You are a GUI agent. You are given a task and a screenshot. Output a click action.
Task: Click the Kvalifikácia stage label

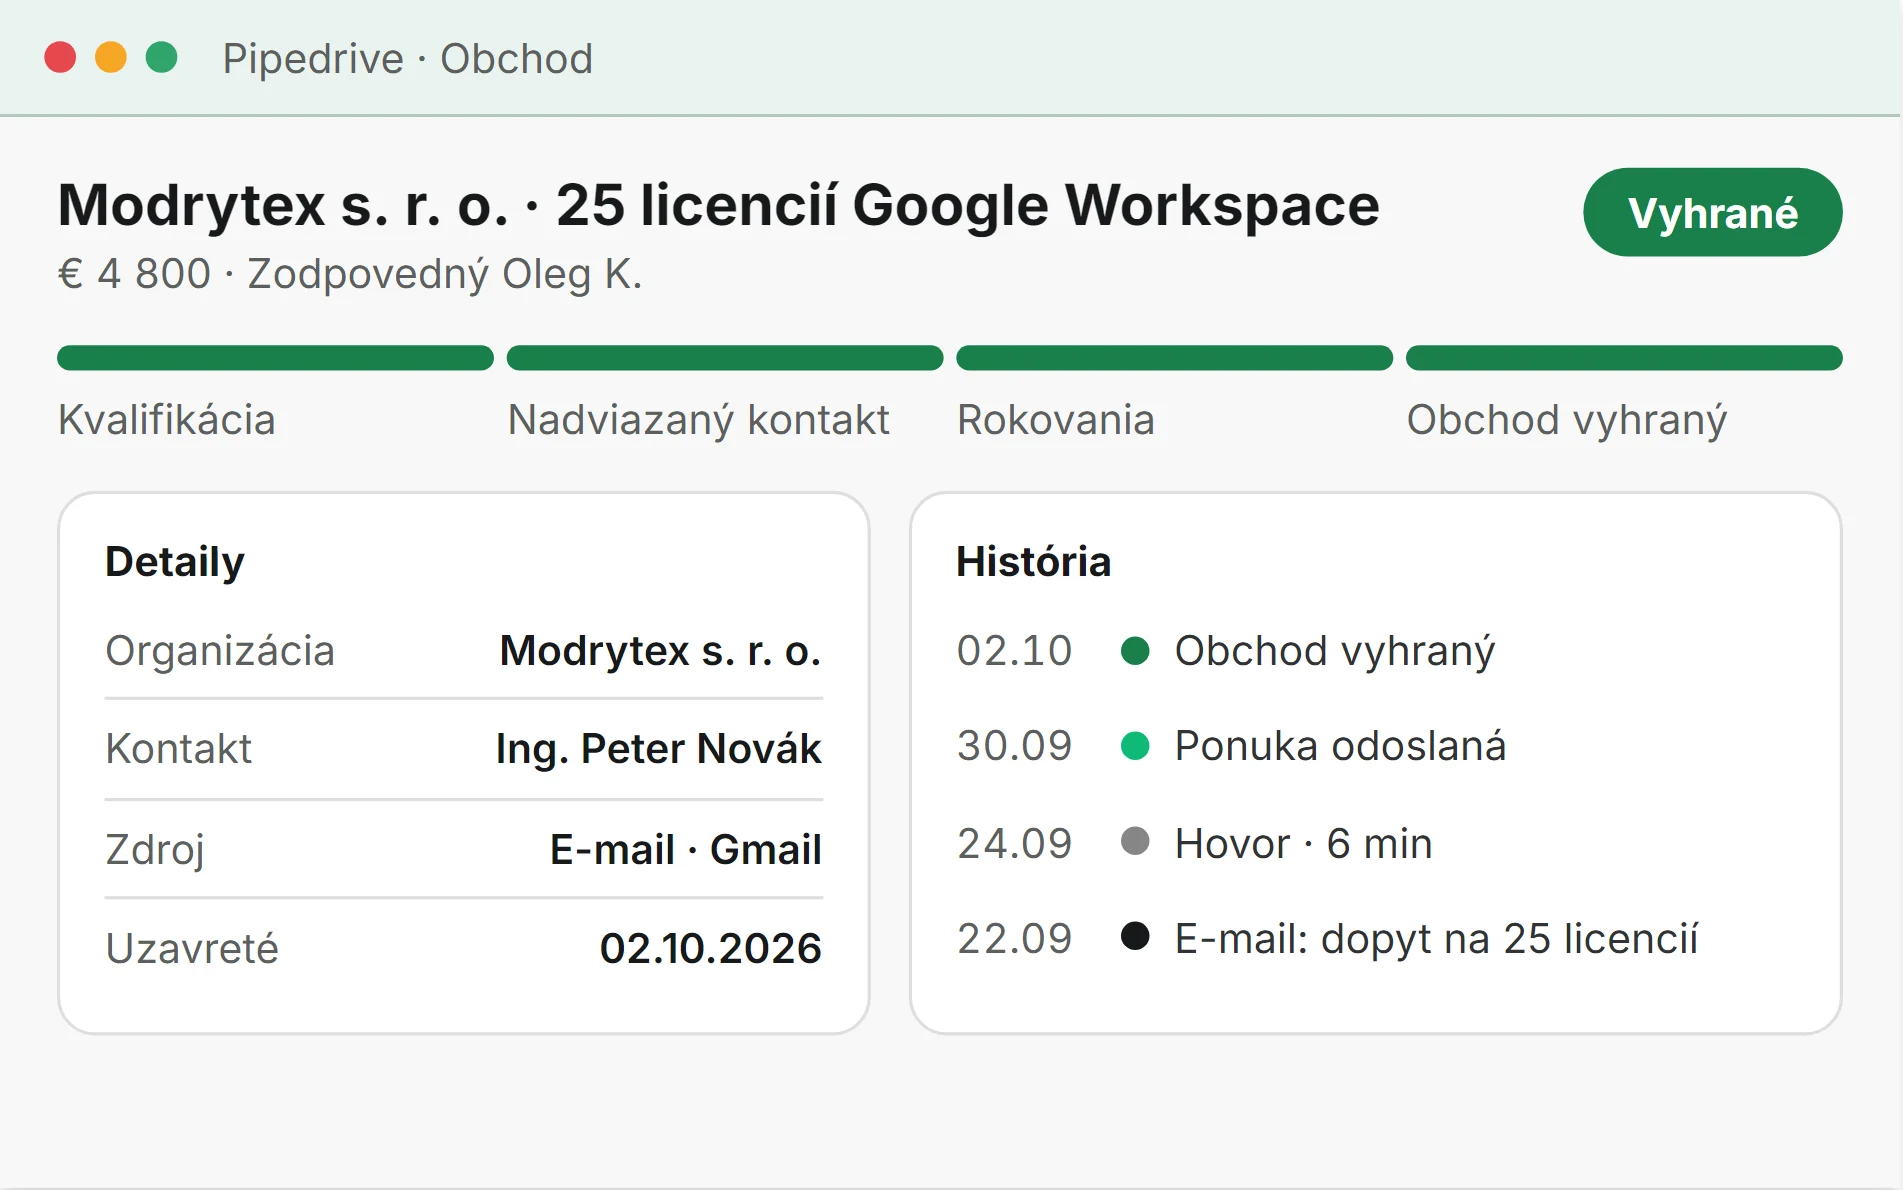166,420
